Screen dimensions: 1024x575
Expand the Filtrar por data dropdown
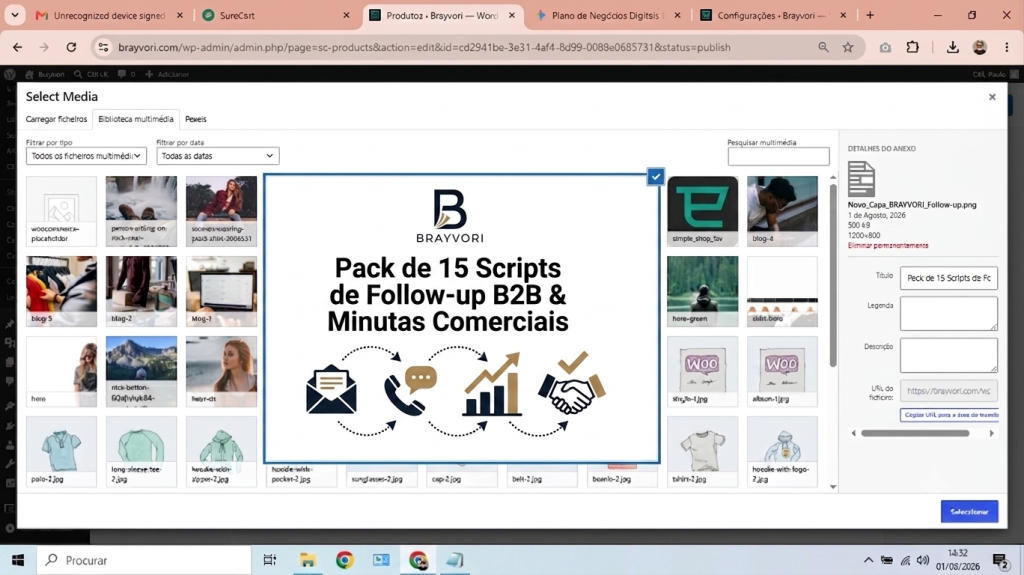pos(217,156)
